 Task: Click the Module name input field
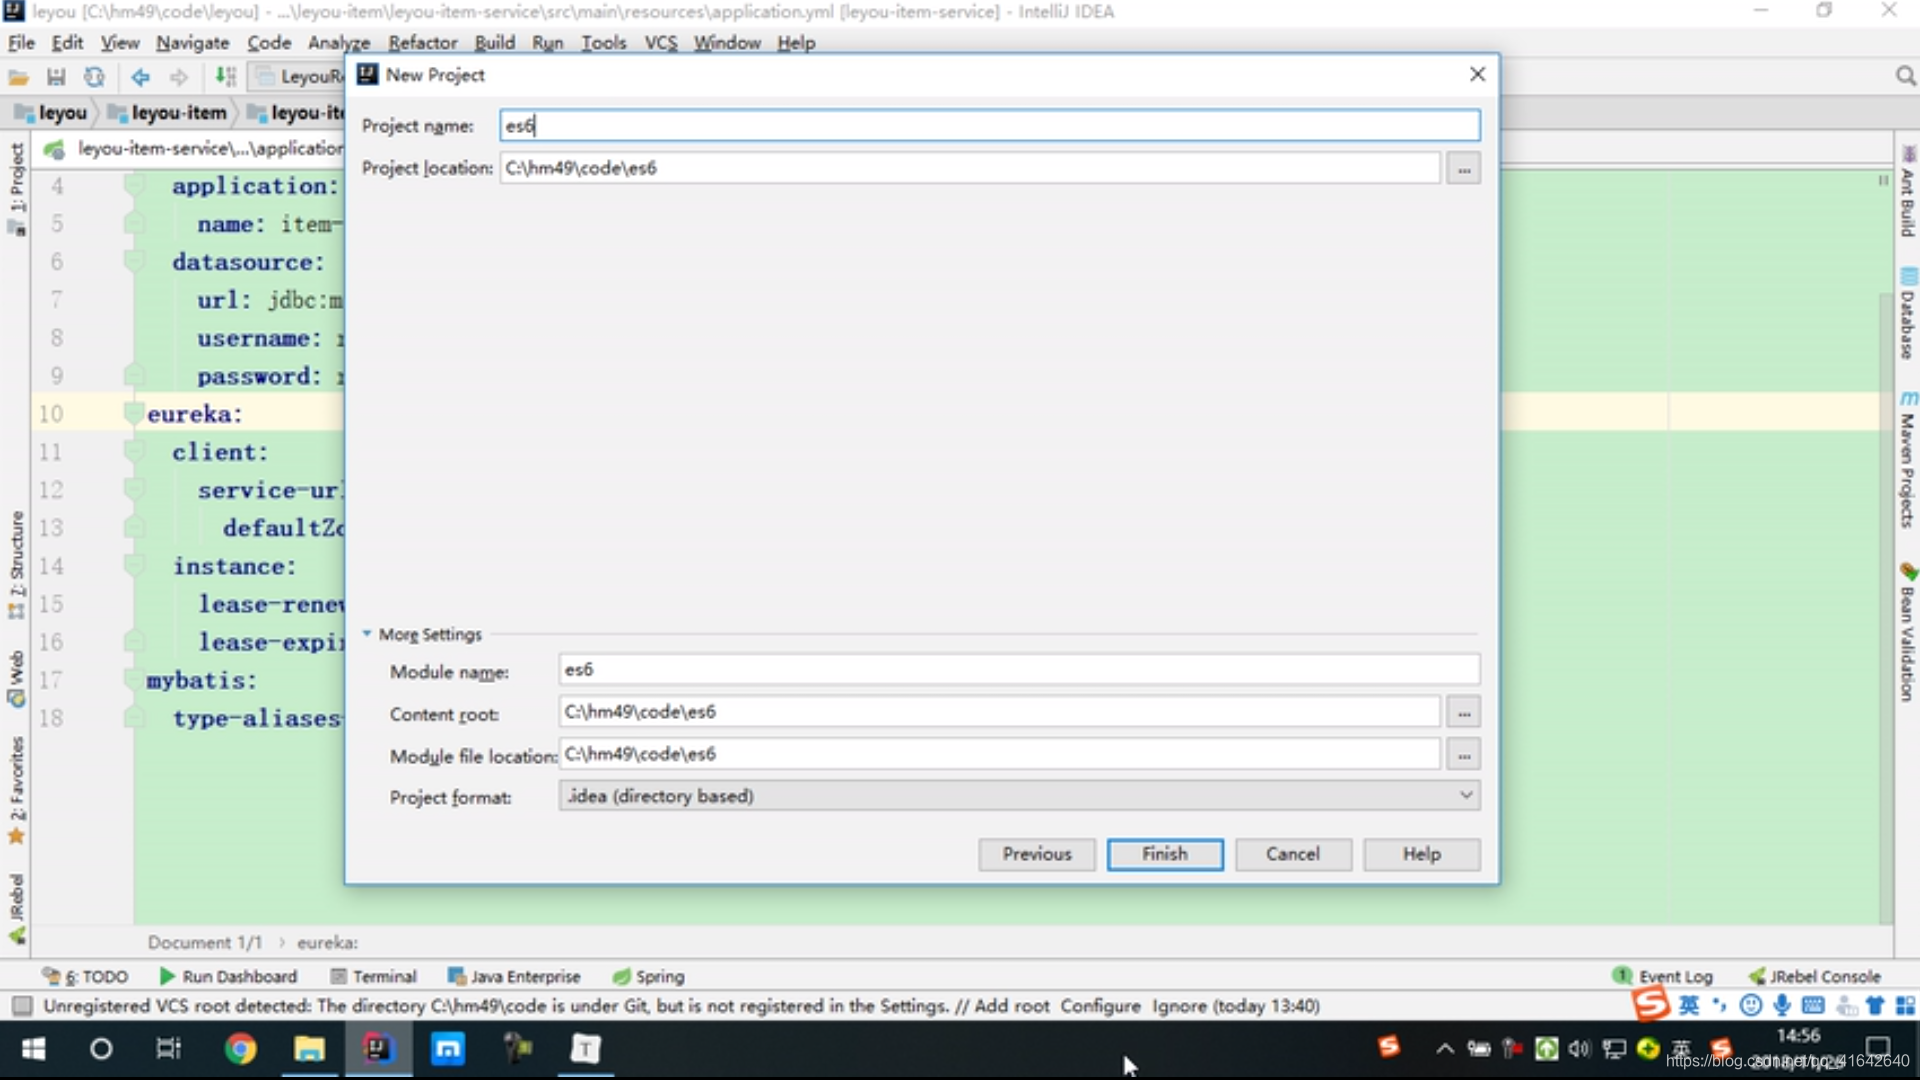pos(1018,670)
